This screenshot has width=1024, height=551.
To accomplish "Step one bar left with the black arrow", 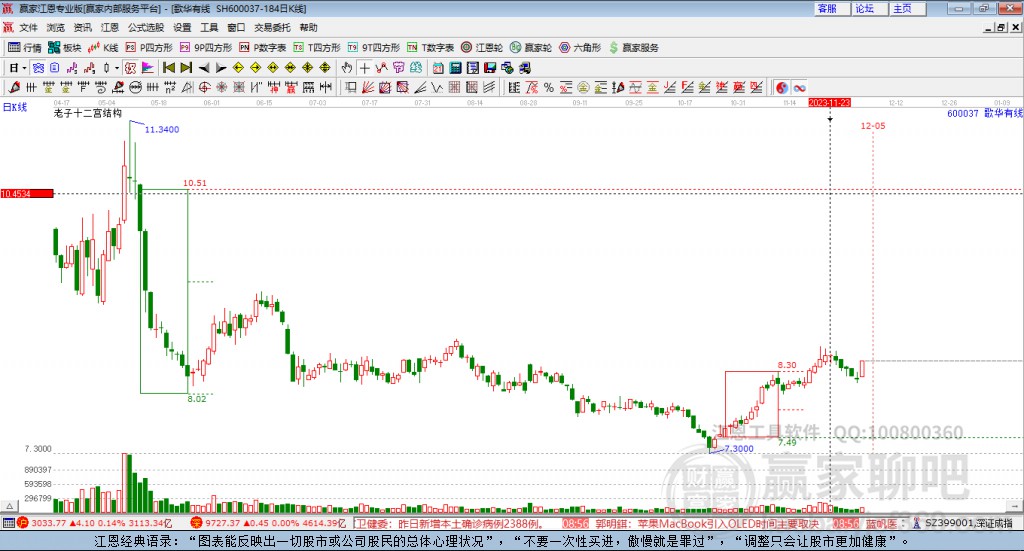I will click(x=204, y=68).
